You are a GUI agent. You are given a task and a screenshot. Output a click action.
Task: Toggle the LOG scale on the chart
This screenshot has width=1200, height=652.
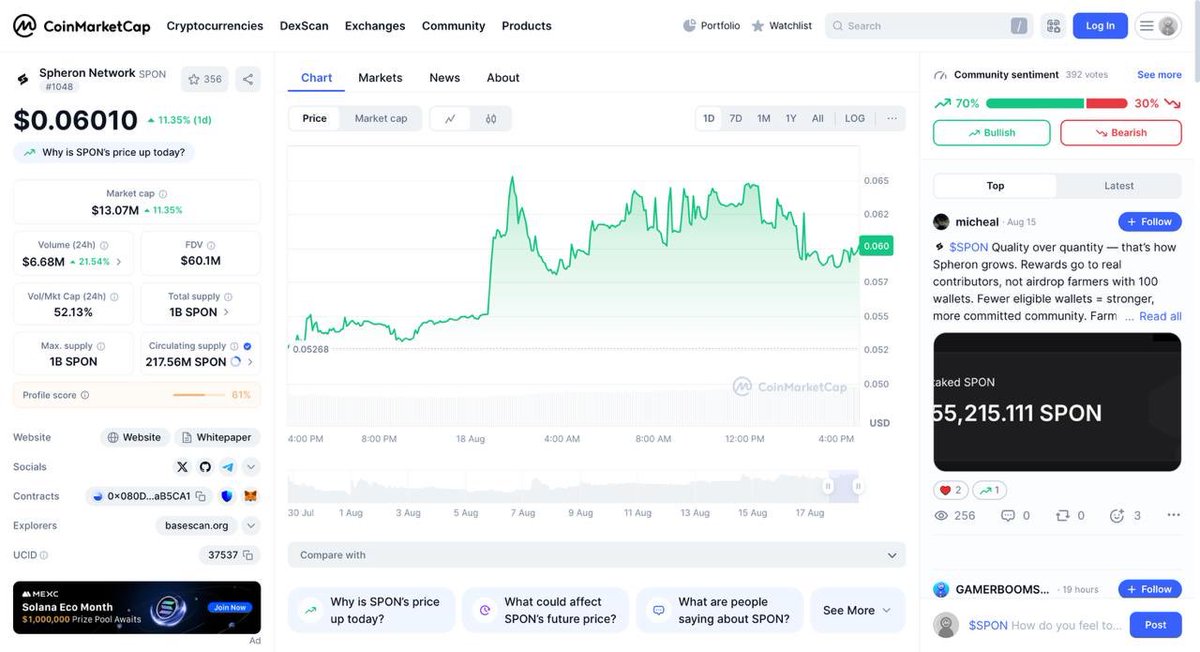click(855, 119)
